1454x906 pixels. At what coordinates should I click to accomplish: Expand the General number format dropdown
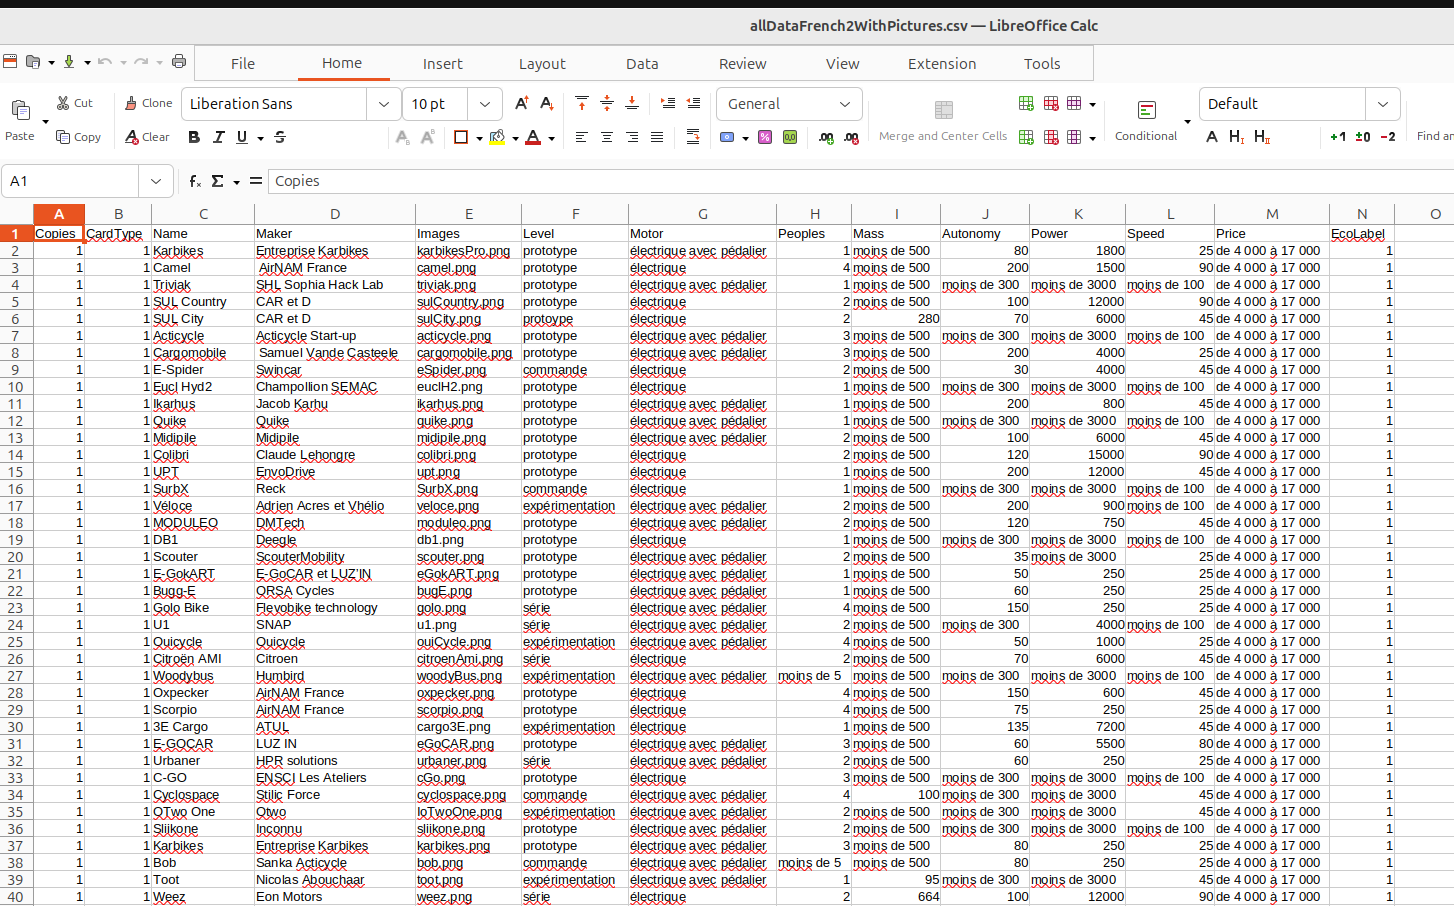845,104
